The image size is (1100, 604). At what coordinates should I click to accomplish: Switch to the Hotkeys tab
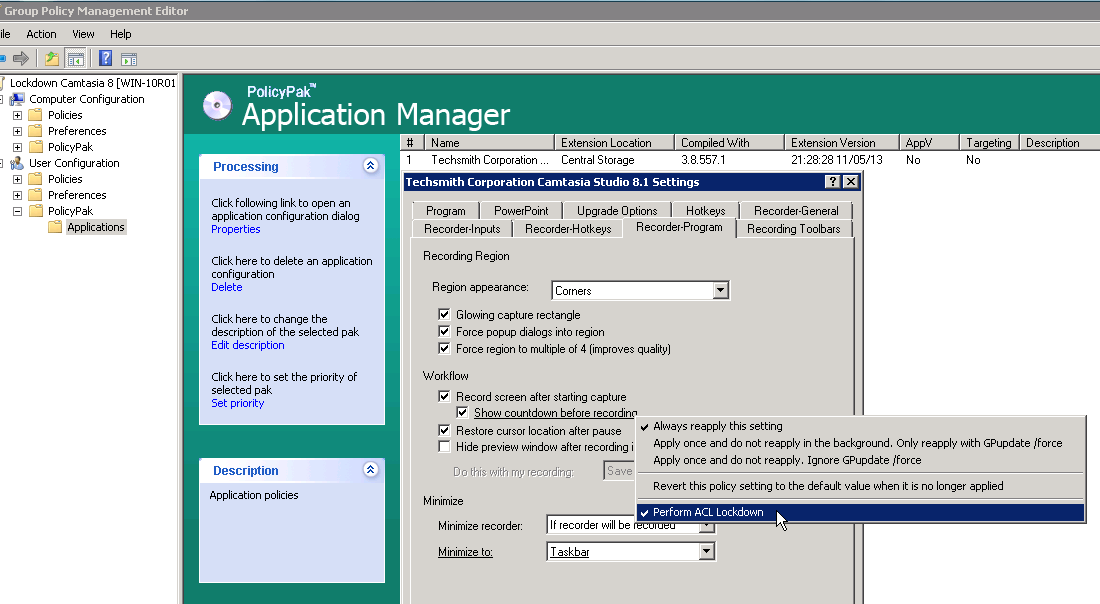tap(706, 210)
